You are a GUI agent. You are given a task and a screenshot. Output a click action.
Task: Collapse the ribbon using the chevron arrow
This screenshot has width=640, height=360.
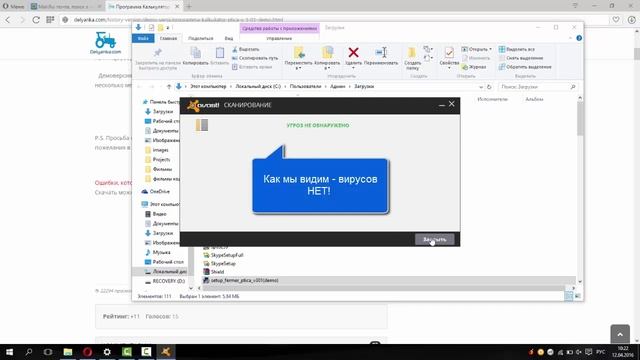(x=570, y=38)
